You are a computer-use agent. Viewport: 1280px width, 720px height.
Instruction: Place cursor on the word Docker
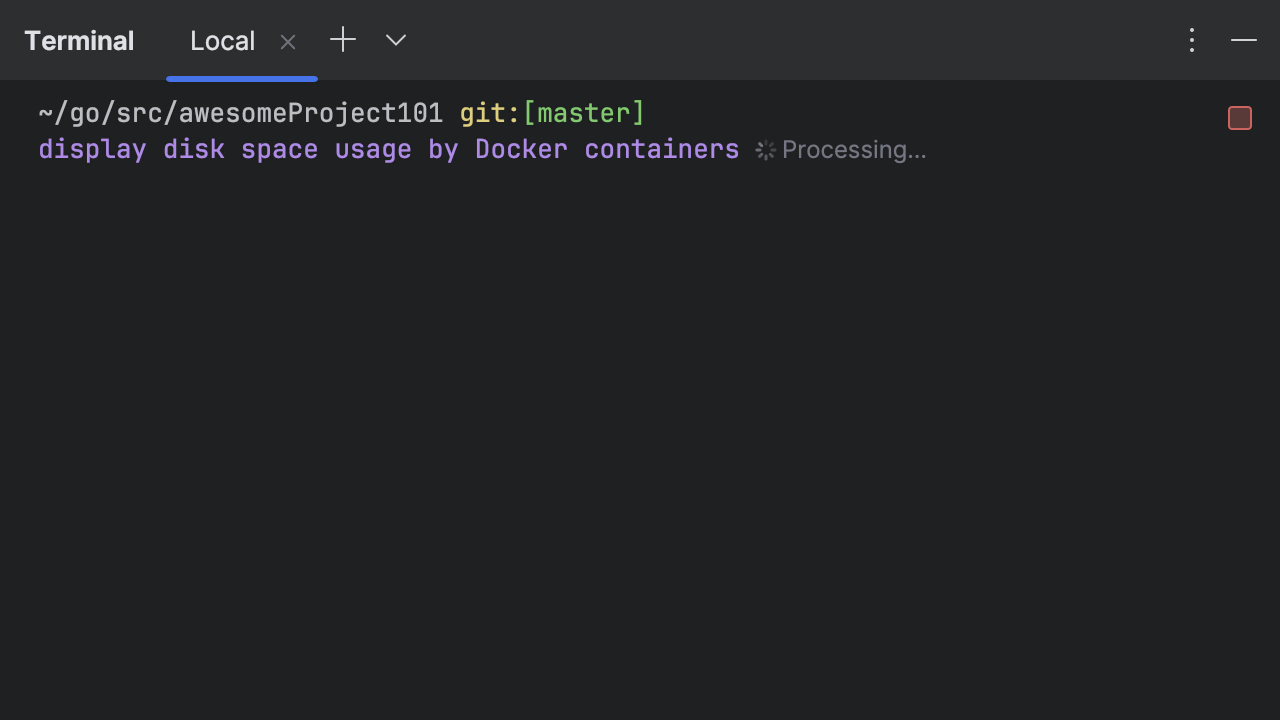click(521, 150)
